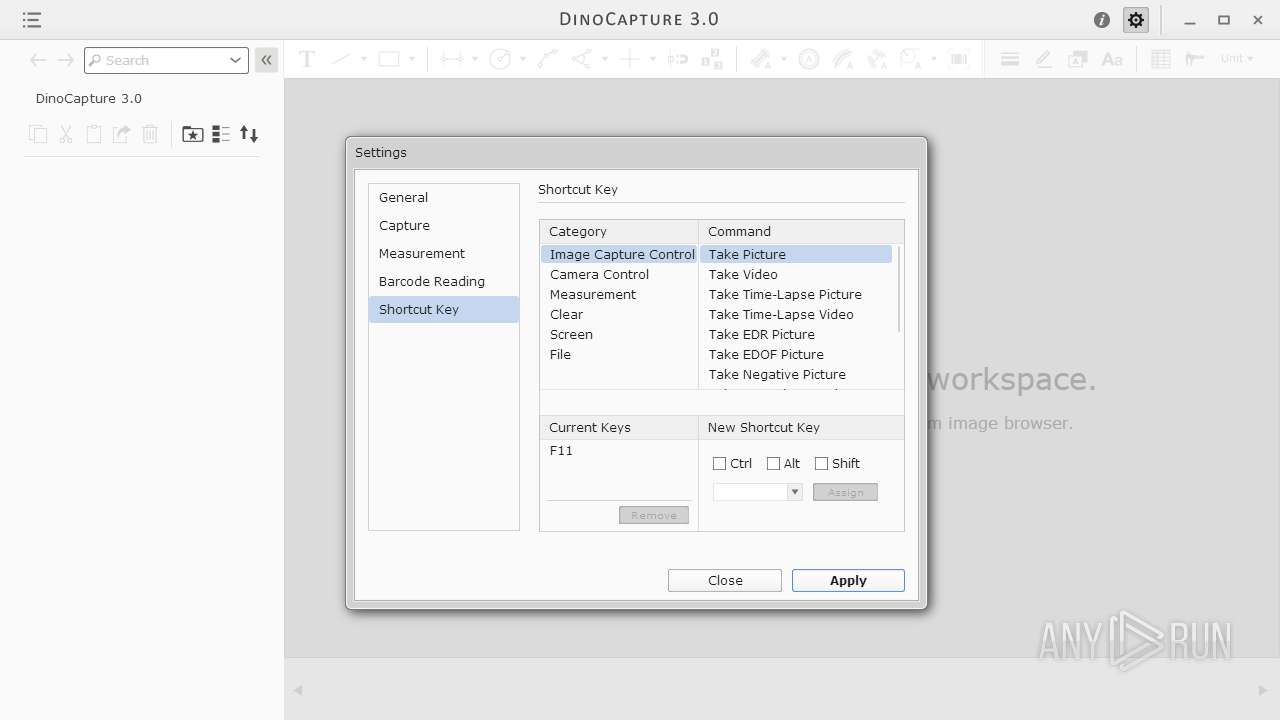The width and height of the screenshot is (1280, 720).
Task: Open the Unit dropdown in toolbar
Action: [x=1237, y=59]
